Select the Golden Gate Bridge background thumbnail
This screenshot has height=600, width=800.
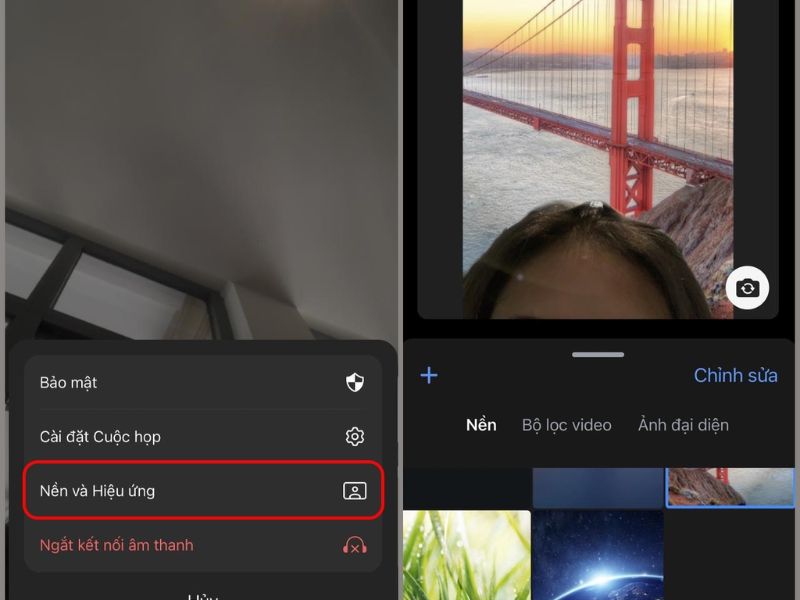click(730, 487)
